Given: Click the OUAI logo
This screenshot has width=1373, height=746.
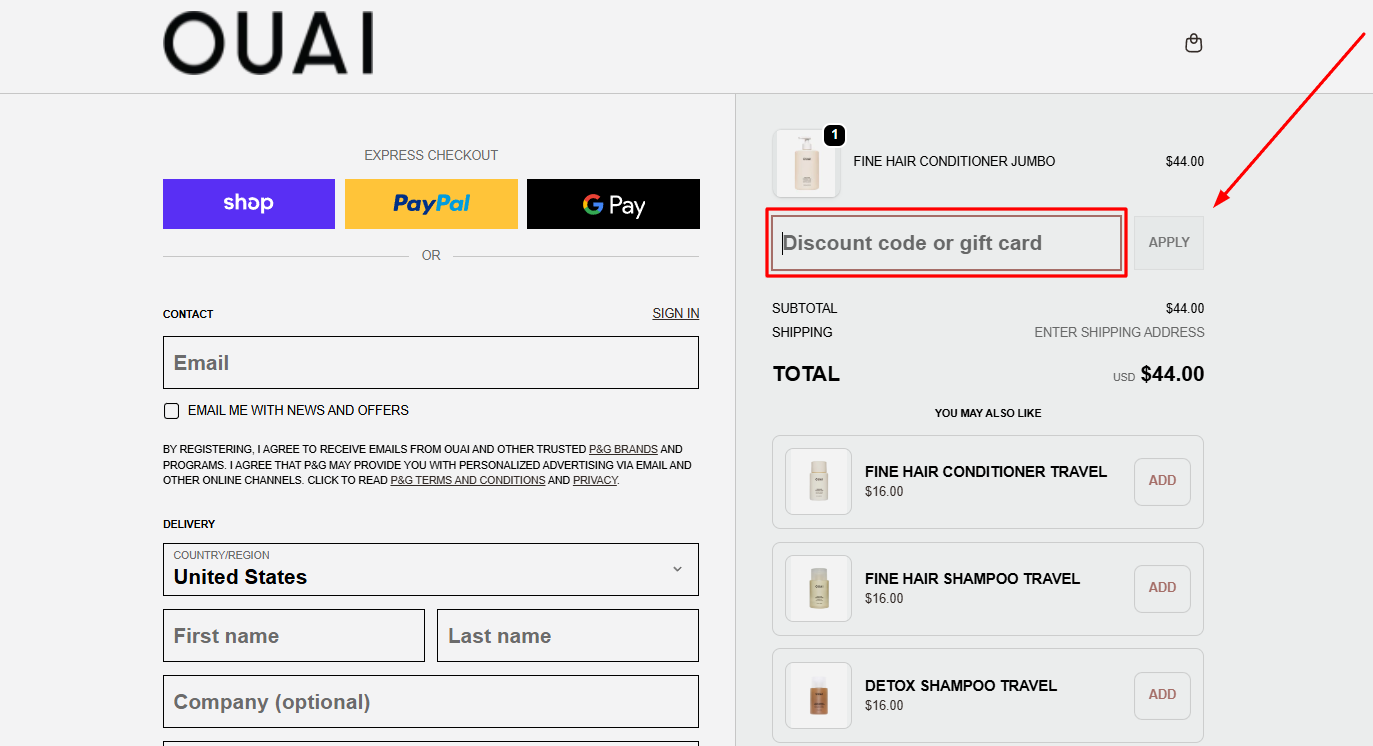Looking at the screenshot, I should click(x=268, y=44).
